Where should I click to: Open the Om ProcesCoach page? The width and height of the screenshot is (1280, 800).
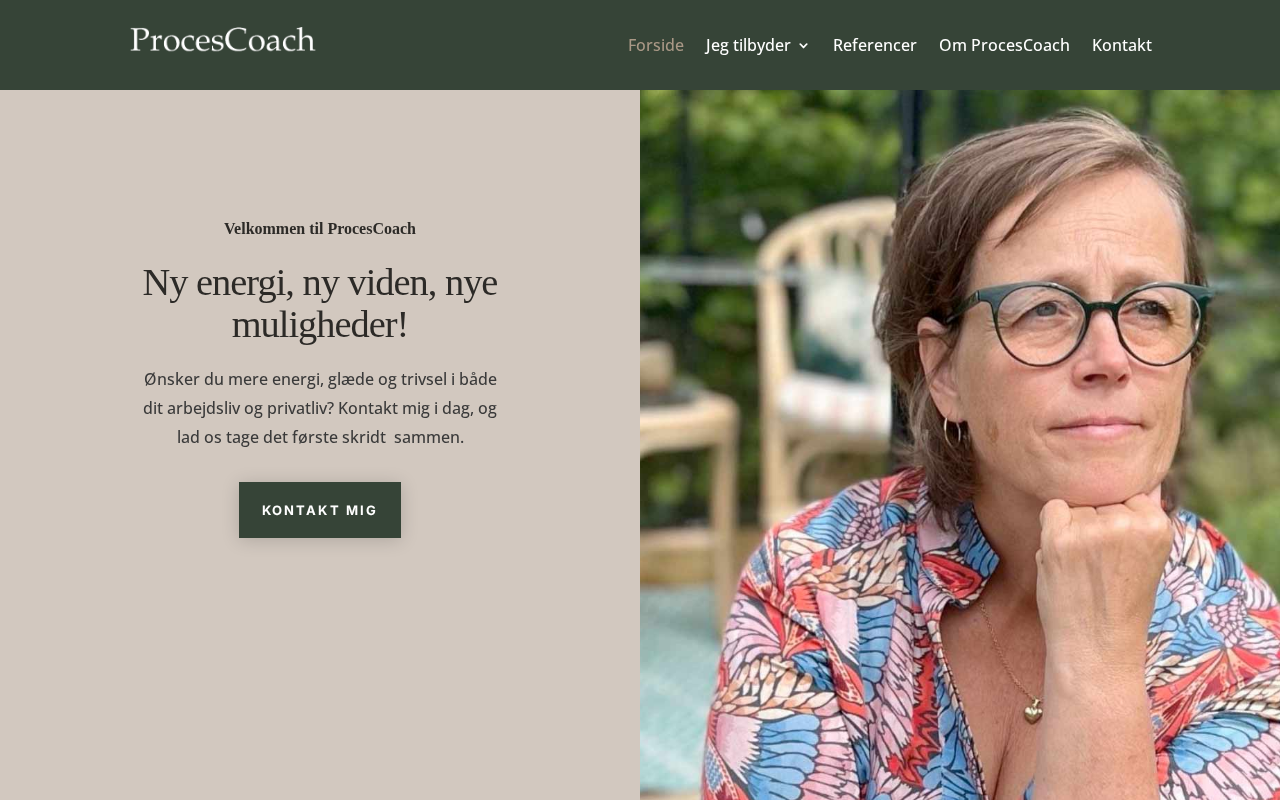click(1004, 45)
